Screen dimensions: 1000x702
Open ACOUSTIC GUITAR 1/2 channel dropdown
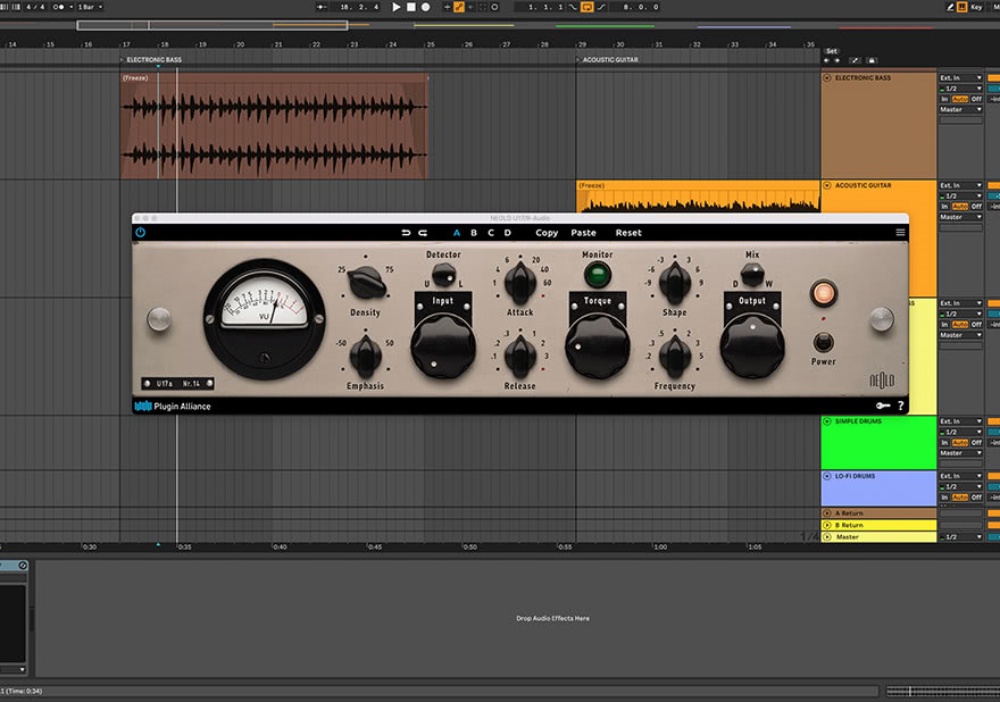[960, 196]
